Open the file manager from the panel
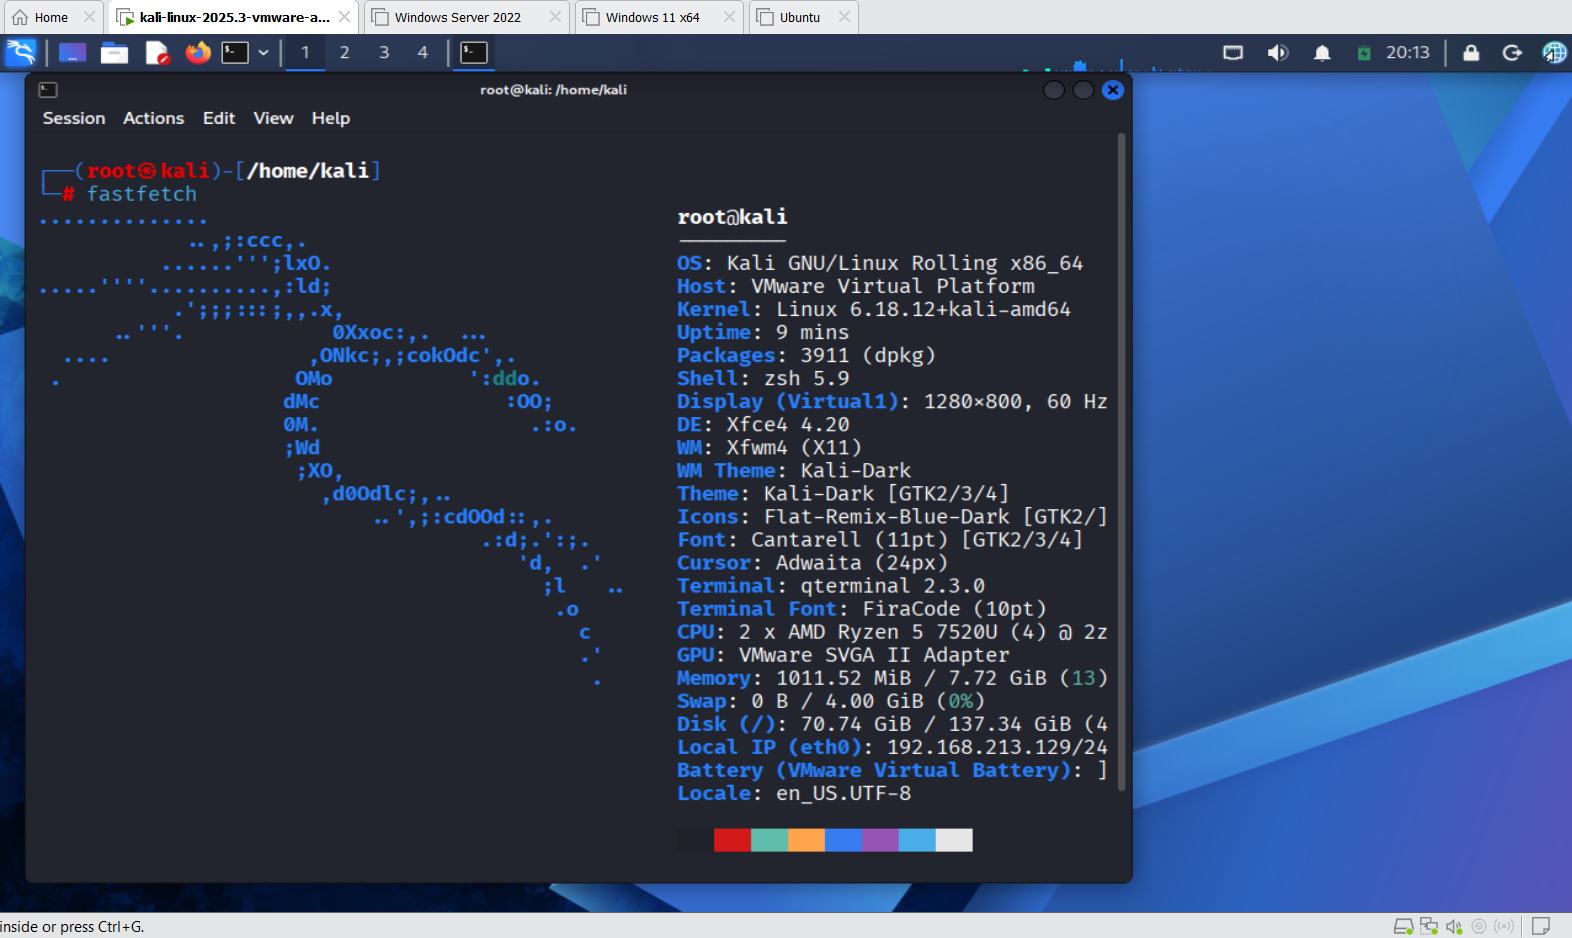 [x=114, y=52]
